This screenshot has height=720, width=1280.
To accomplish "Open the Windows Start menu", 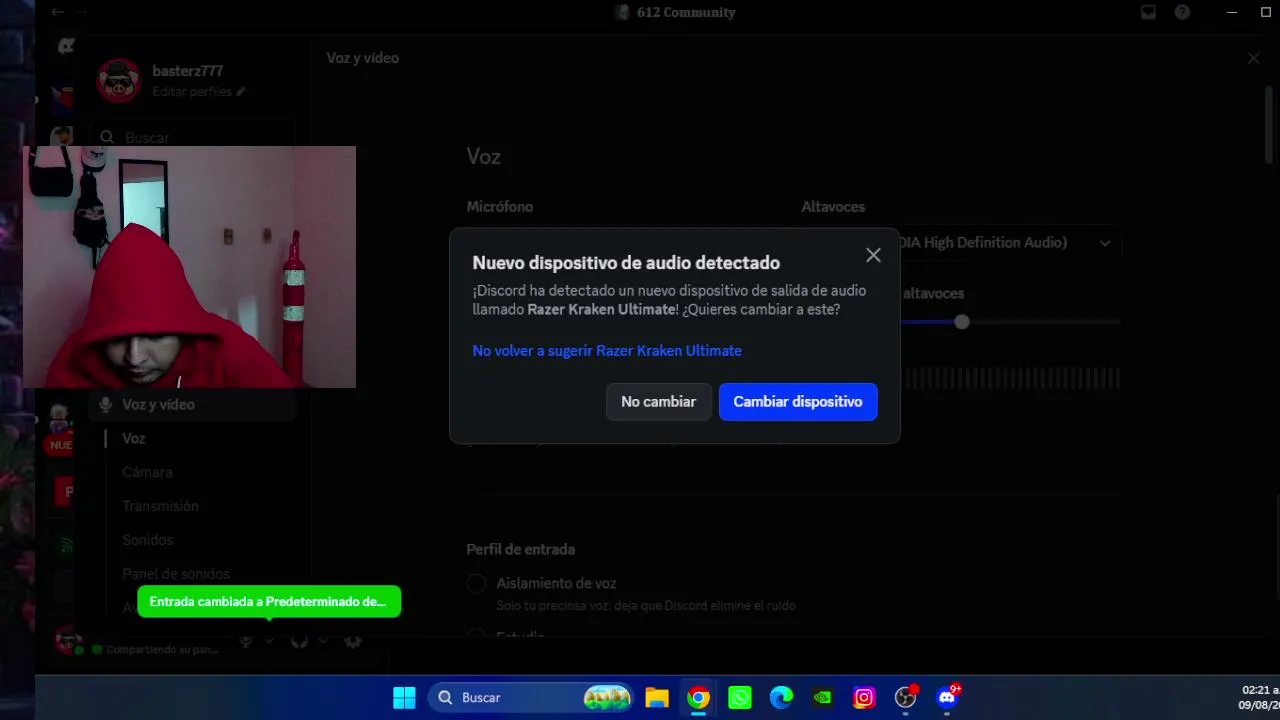I will click(404, 697).
